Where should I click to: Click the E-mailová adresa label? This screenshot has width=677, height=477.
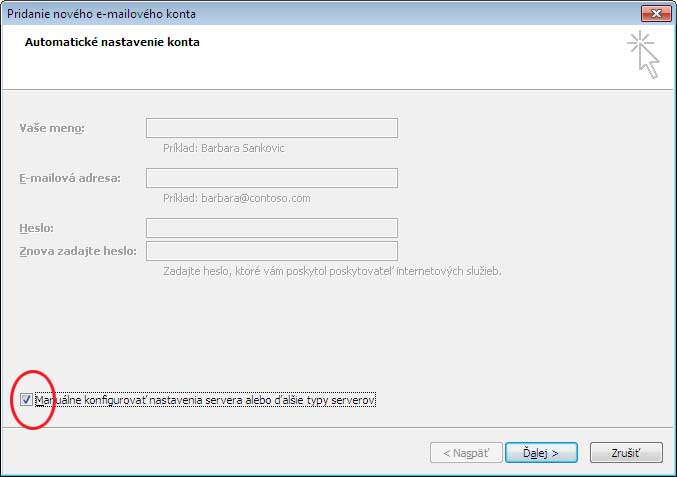tap(69, 178)
